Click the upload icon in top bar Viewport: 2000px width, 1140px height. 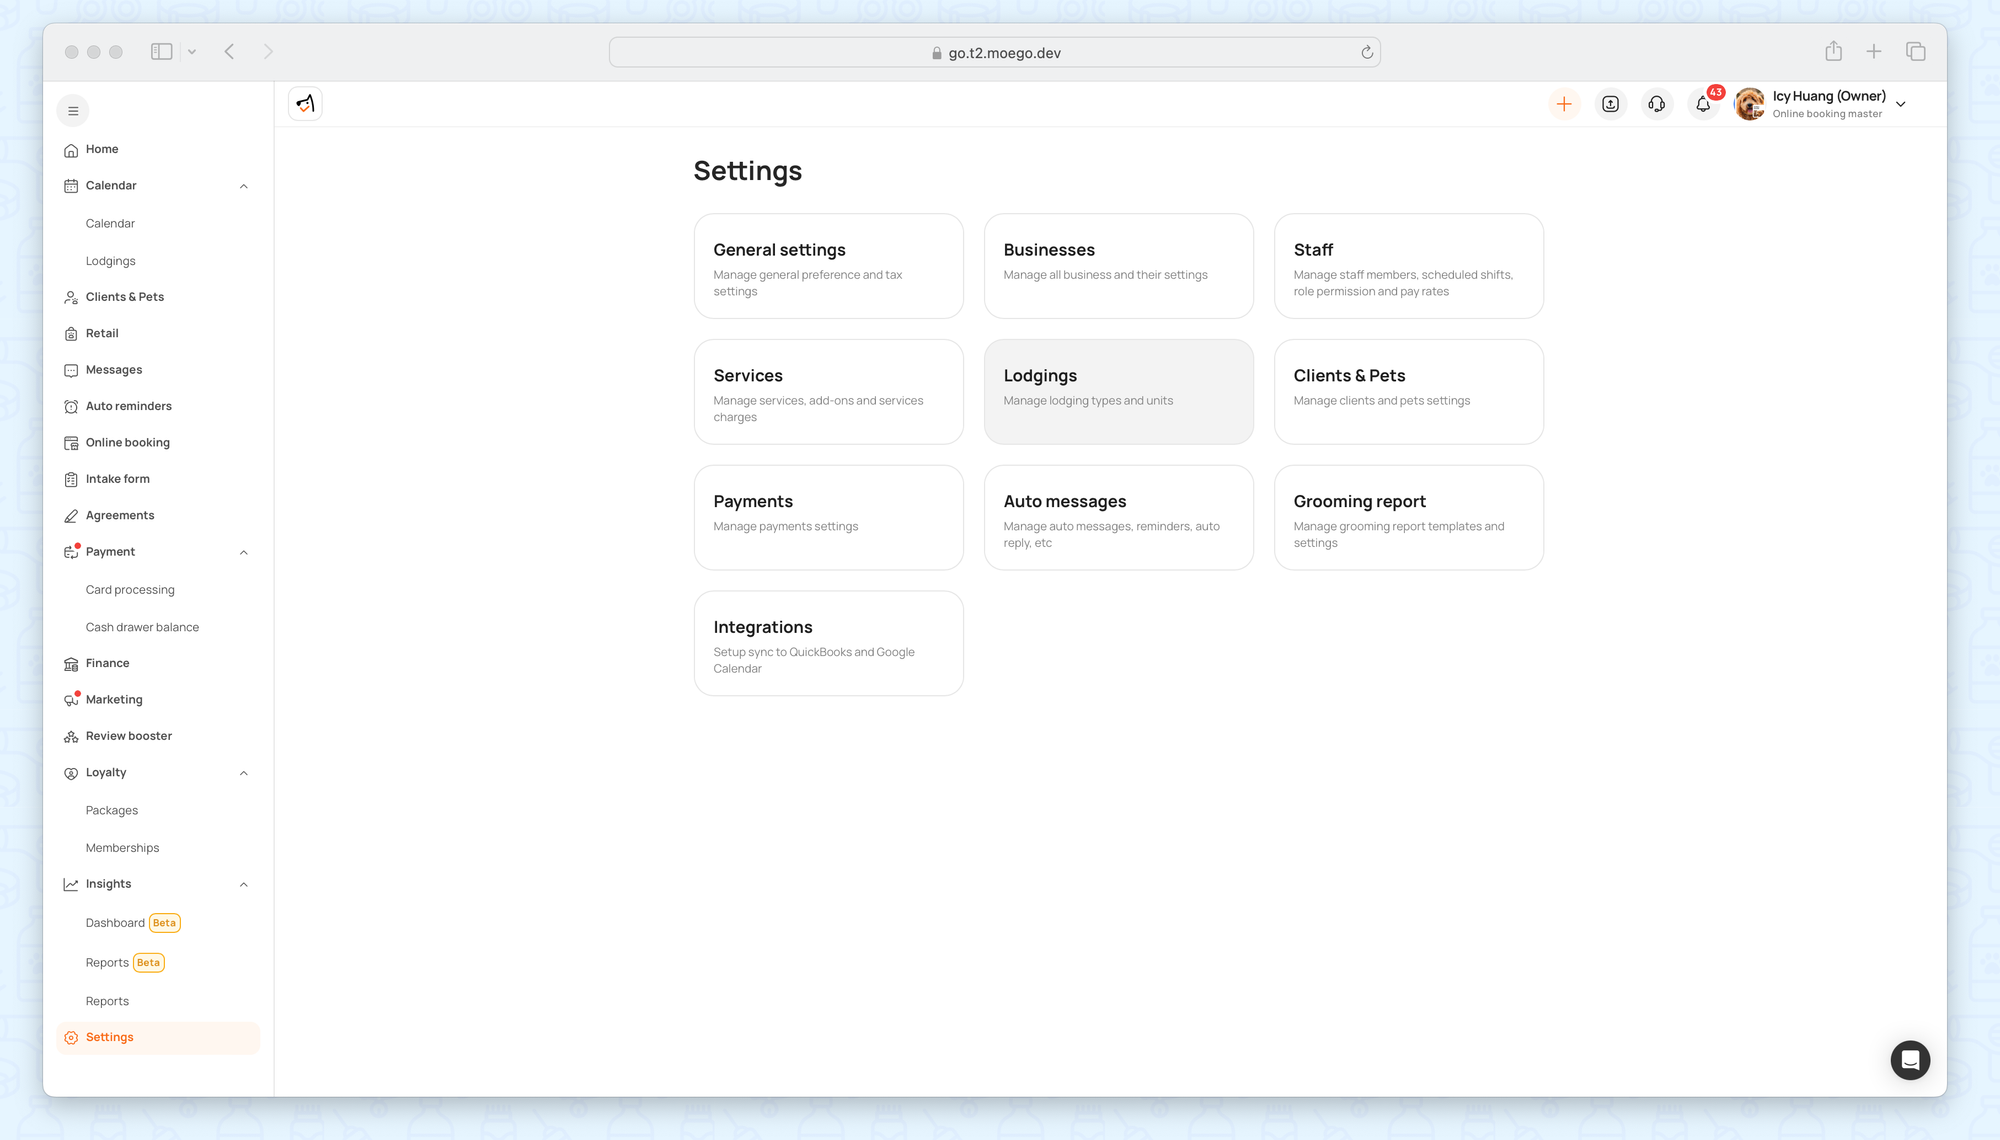pyautogui.click(x=1610, y=104)
